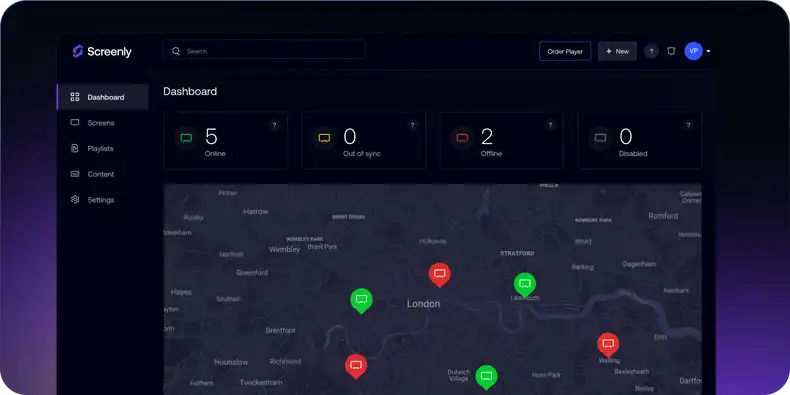The image size is (790, 395).
Task: Click the 'Greenford' map label
Action: point(252,273)
